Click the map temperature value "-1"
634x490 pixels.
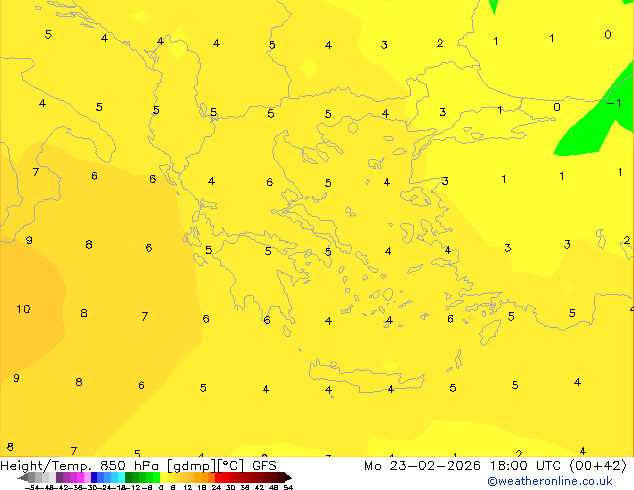614,103
